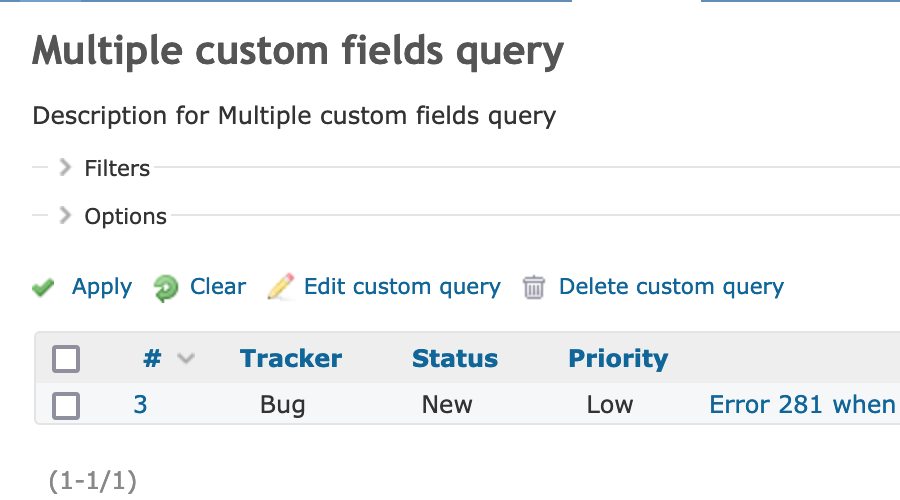Viewport: 900px width, 500px height.
Task: Click the pencil icon for editing query
Action: 281,288
